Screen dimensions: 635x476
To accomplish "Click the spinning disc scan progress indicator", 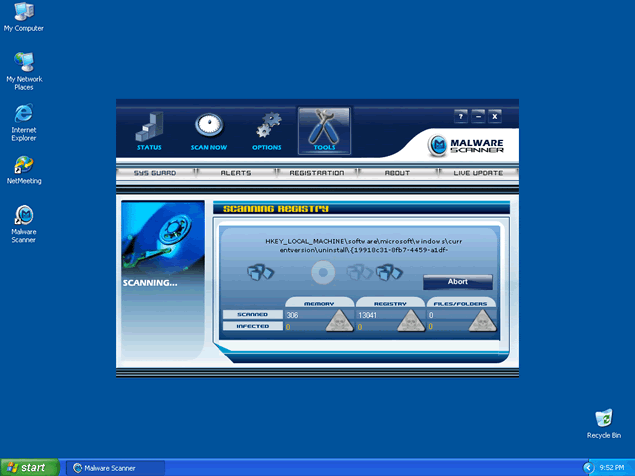I will pyautogui.click(x=322, y=272).
